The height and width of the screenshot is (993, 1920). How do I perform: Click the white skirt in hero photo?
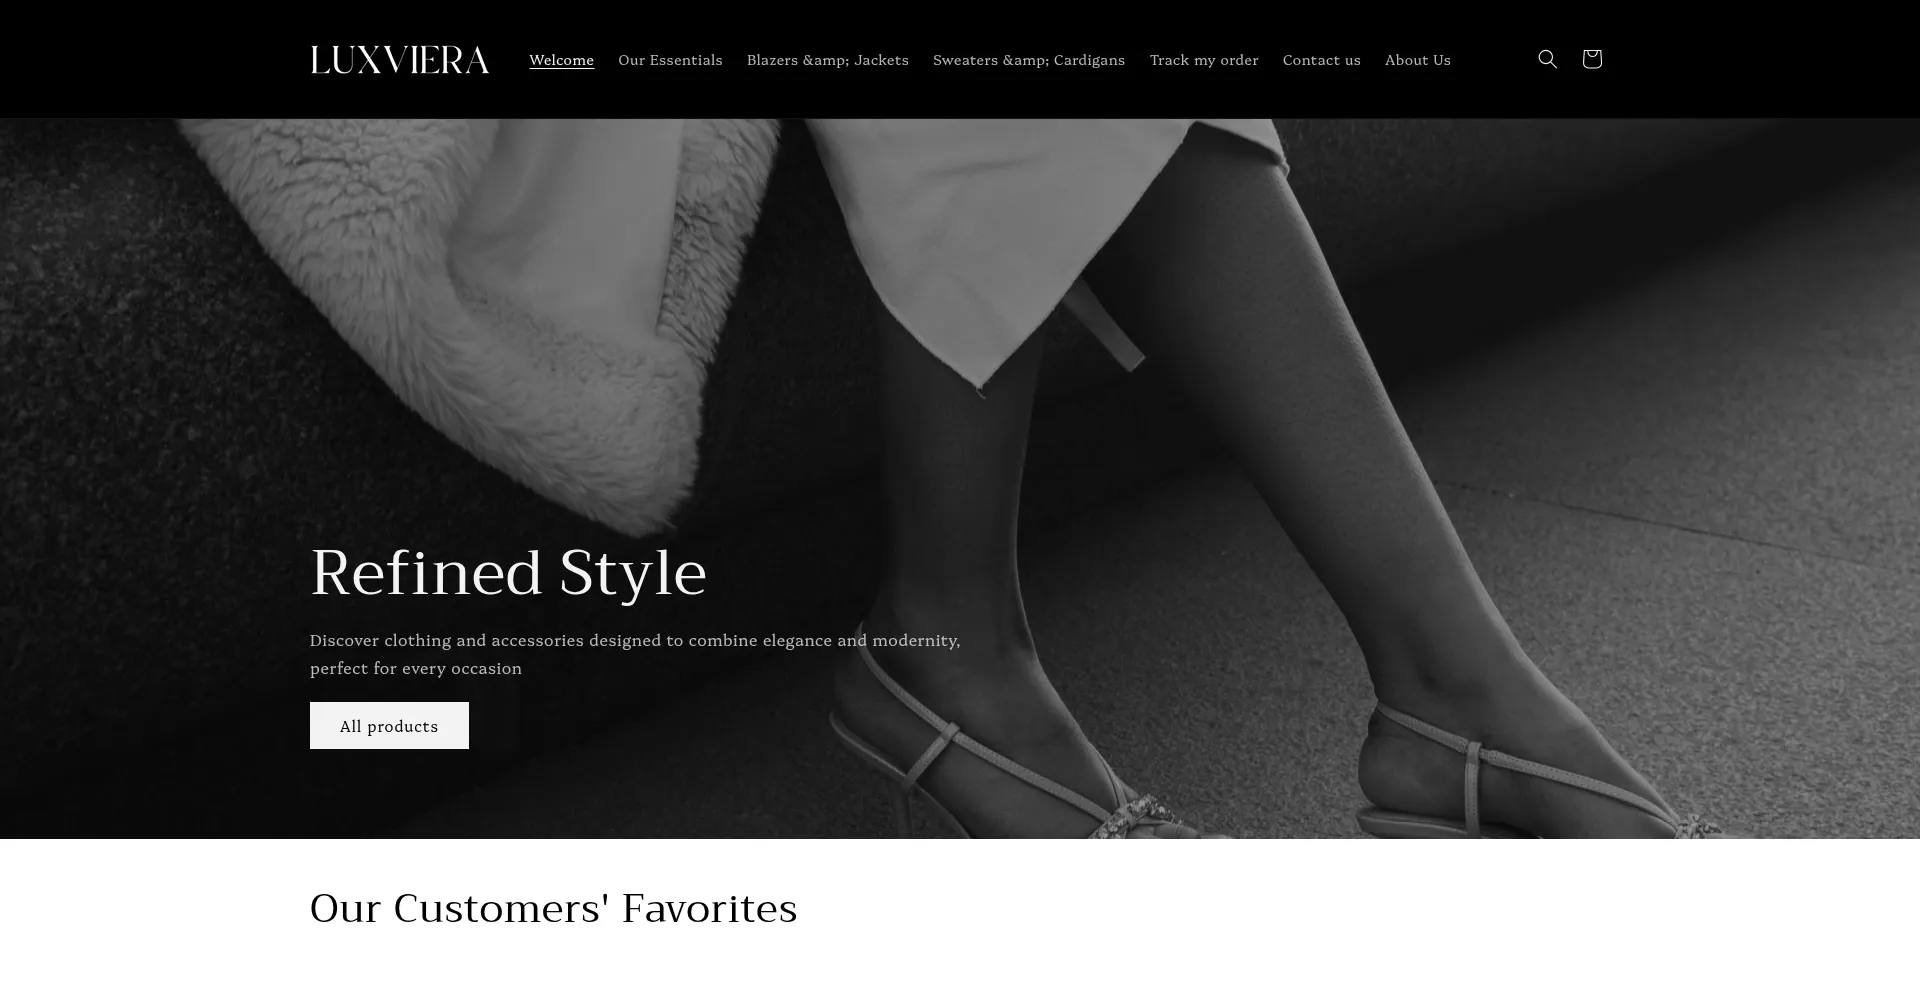click(1040, 220)
